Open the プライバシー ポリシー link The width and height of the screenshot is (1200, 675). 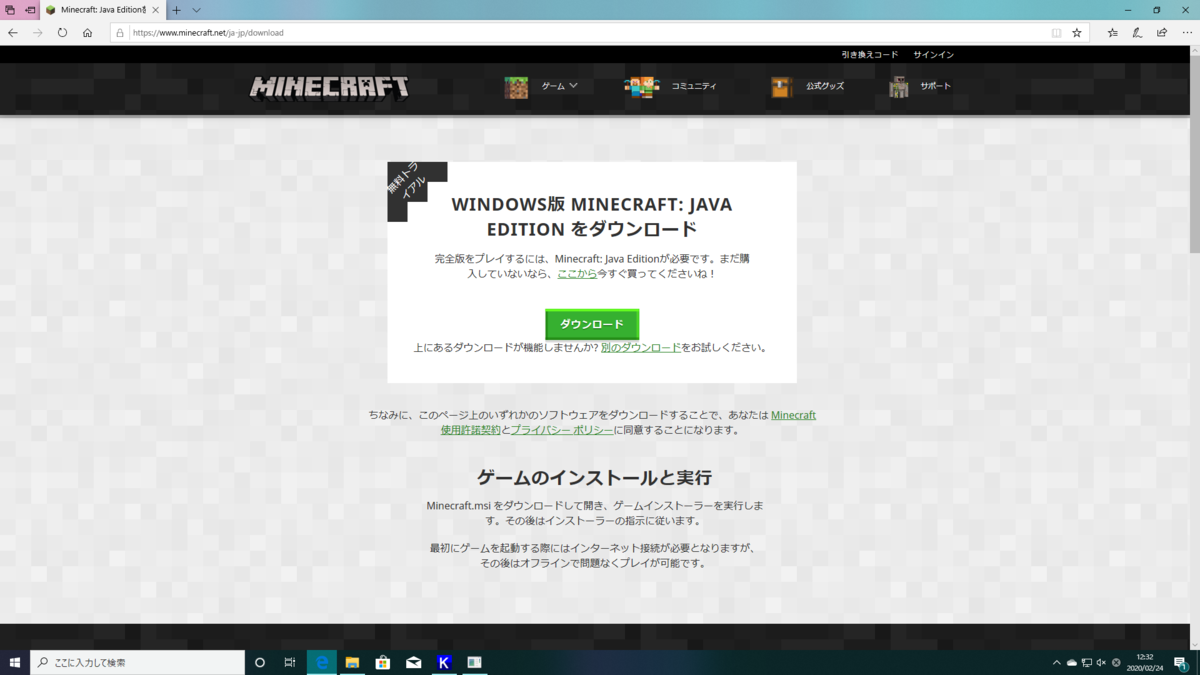pyautogui.click(x=562, y=430)
